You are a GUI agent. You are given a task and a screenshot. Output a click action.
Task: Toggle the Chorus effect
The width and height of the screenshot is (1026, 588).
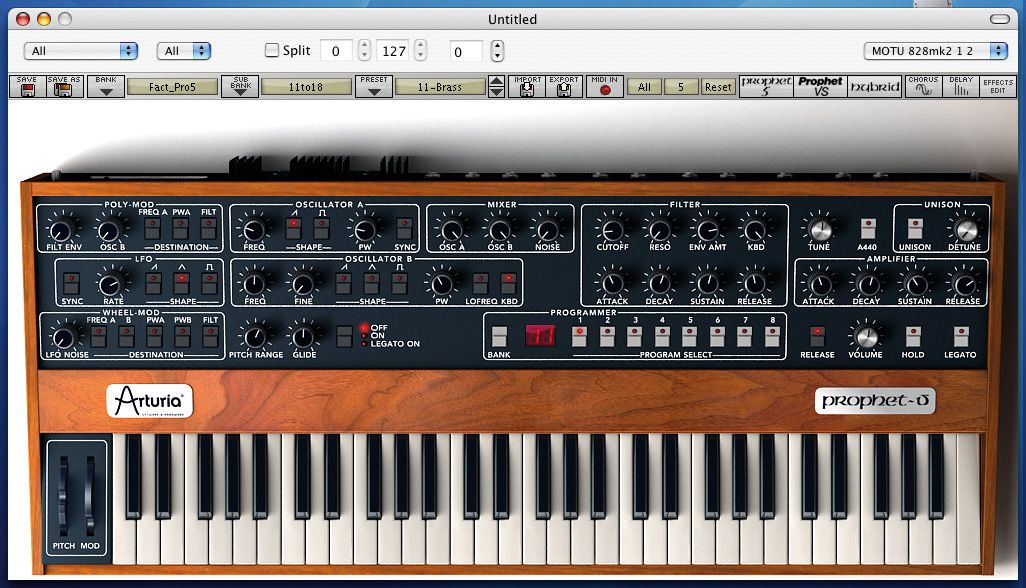coord(923,86)
